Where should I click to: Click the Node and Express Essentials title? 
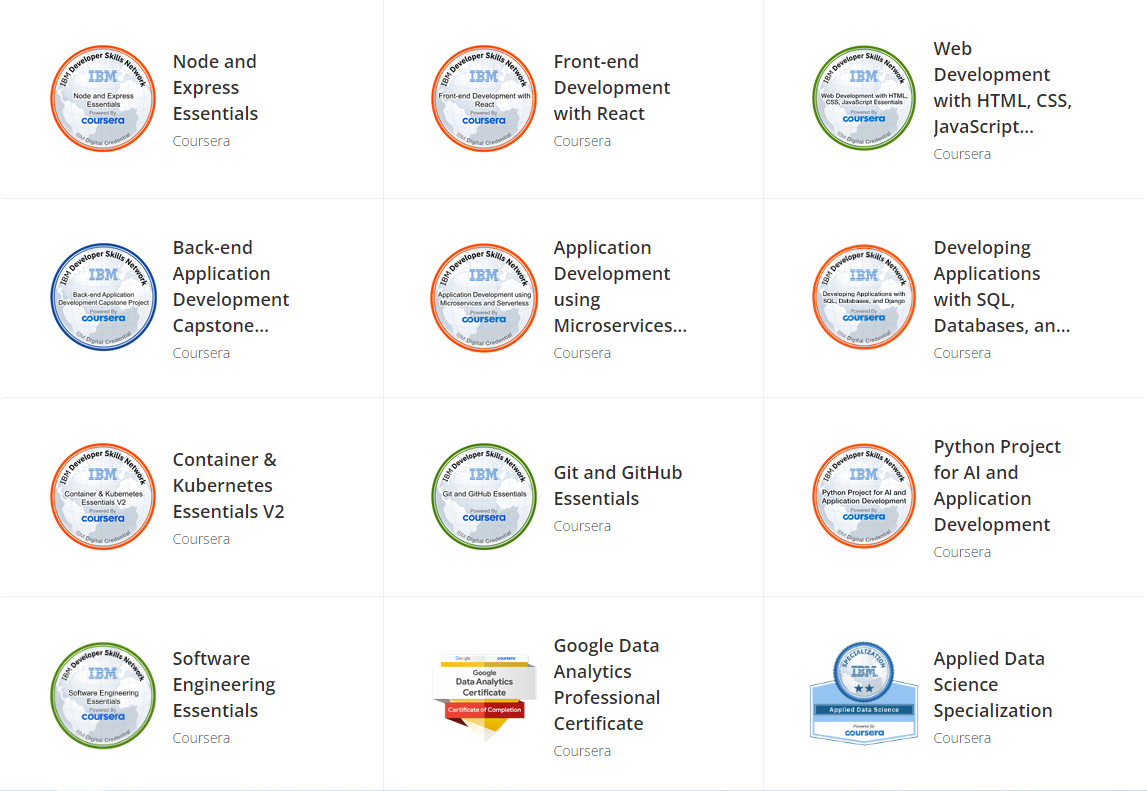(x=215, y=87)
